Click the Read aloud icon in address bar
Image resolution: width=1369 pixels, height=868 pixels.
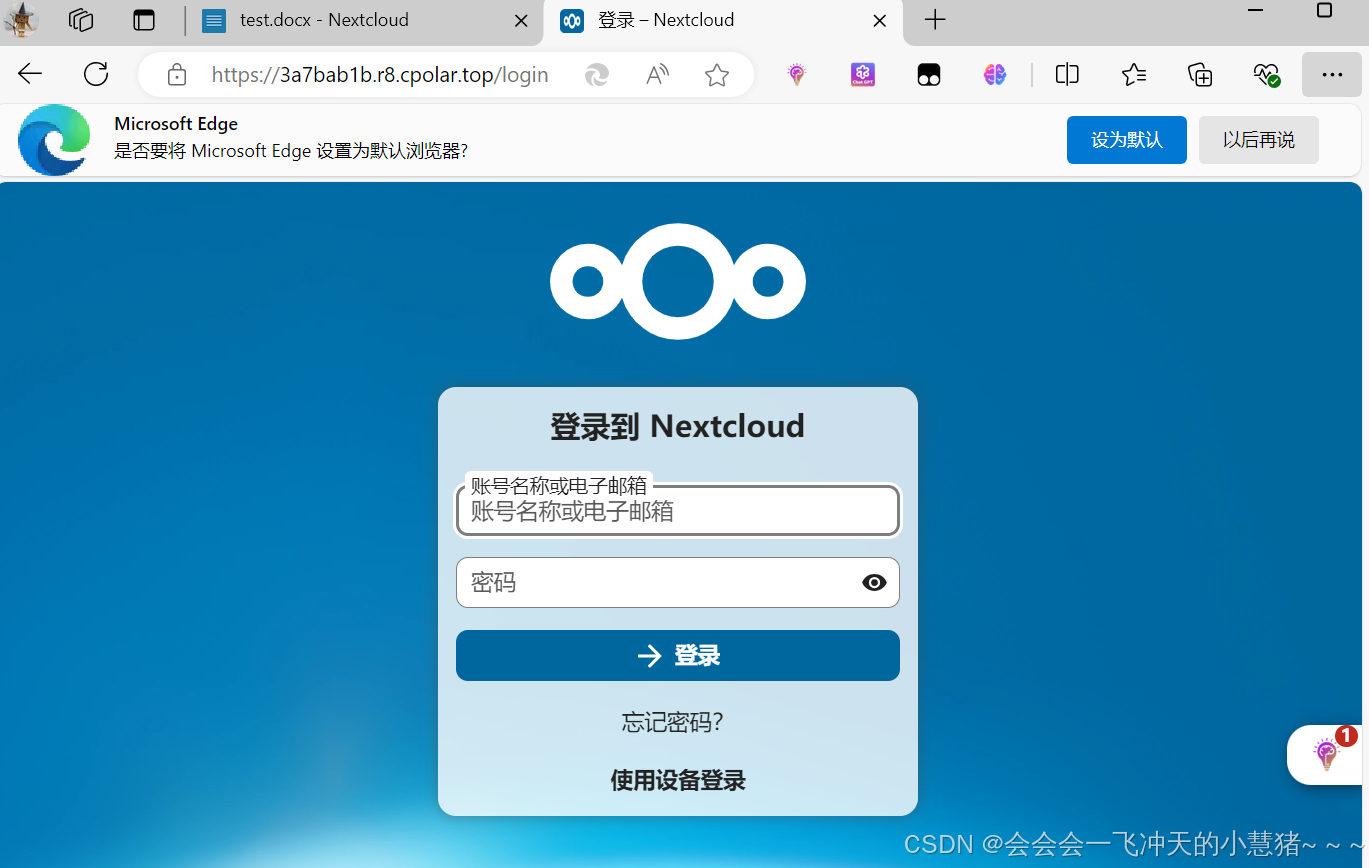pos(656,74)
